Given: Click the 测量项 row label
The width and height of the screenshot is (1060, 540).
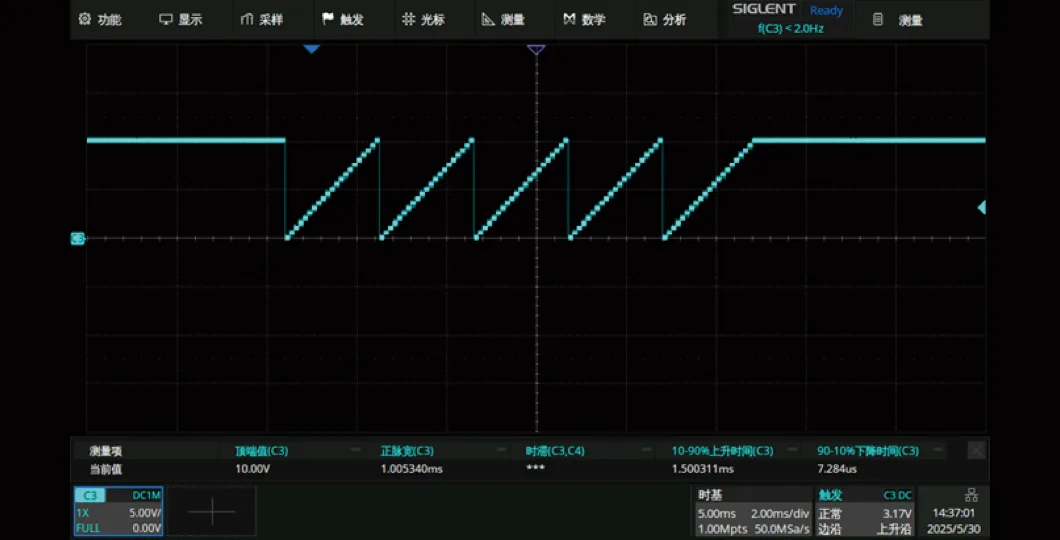Looking at the screenshot, I should coord(105,451).
